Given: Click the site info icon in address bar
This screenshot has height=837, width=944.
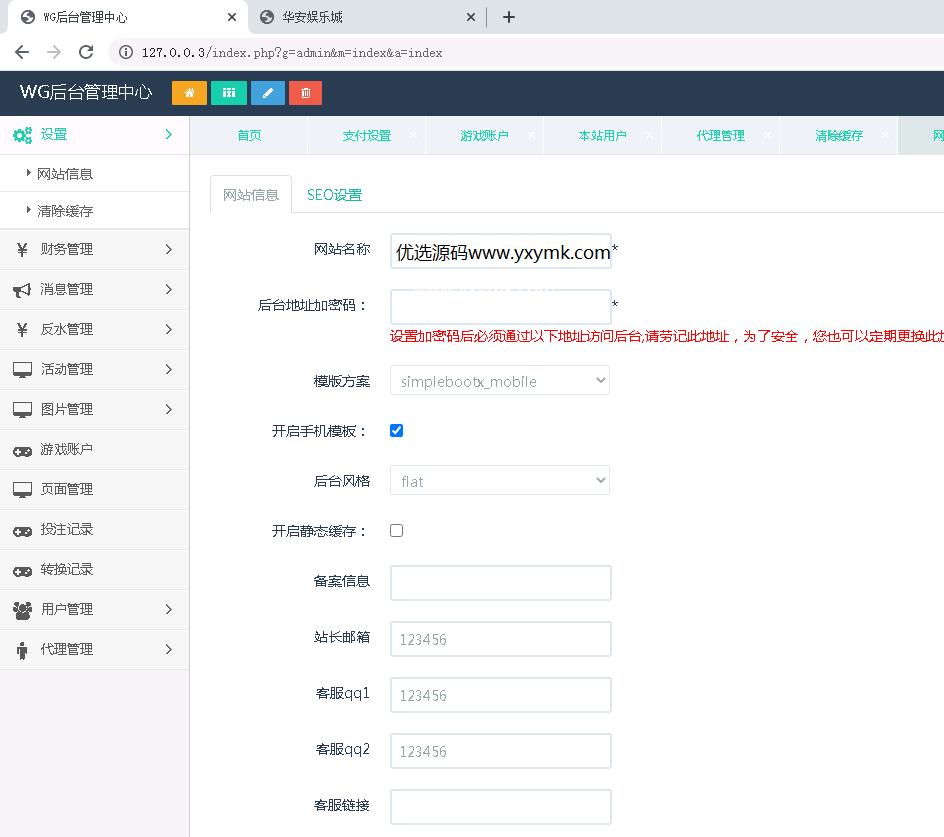Looking at the screenshot, I should [x=126, y=52].
